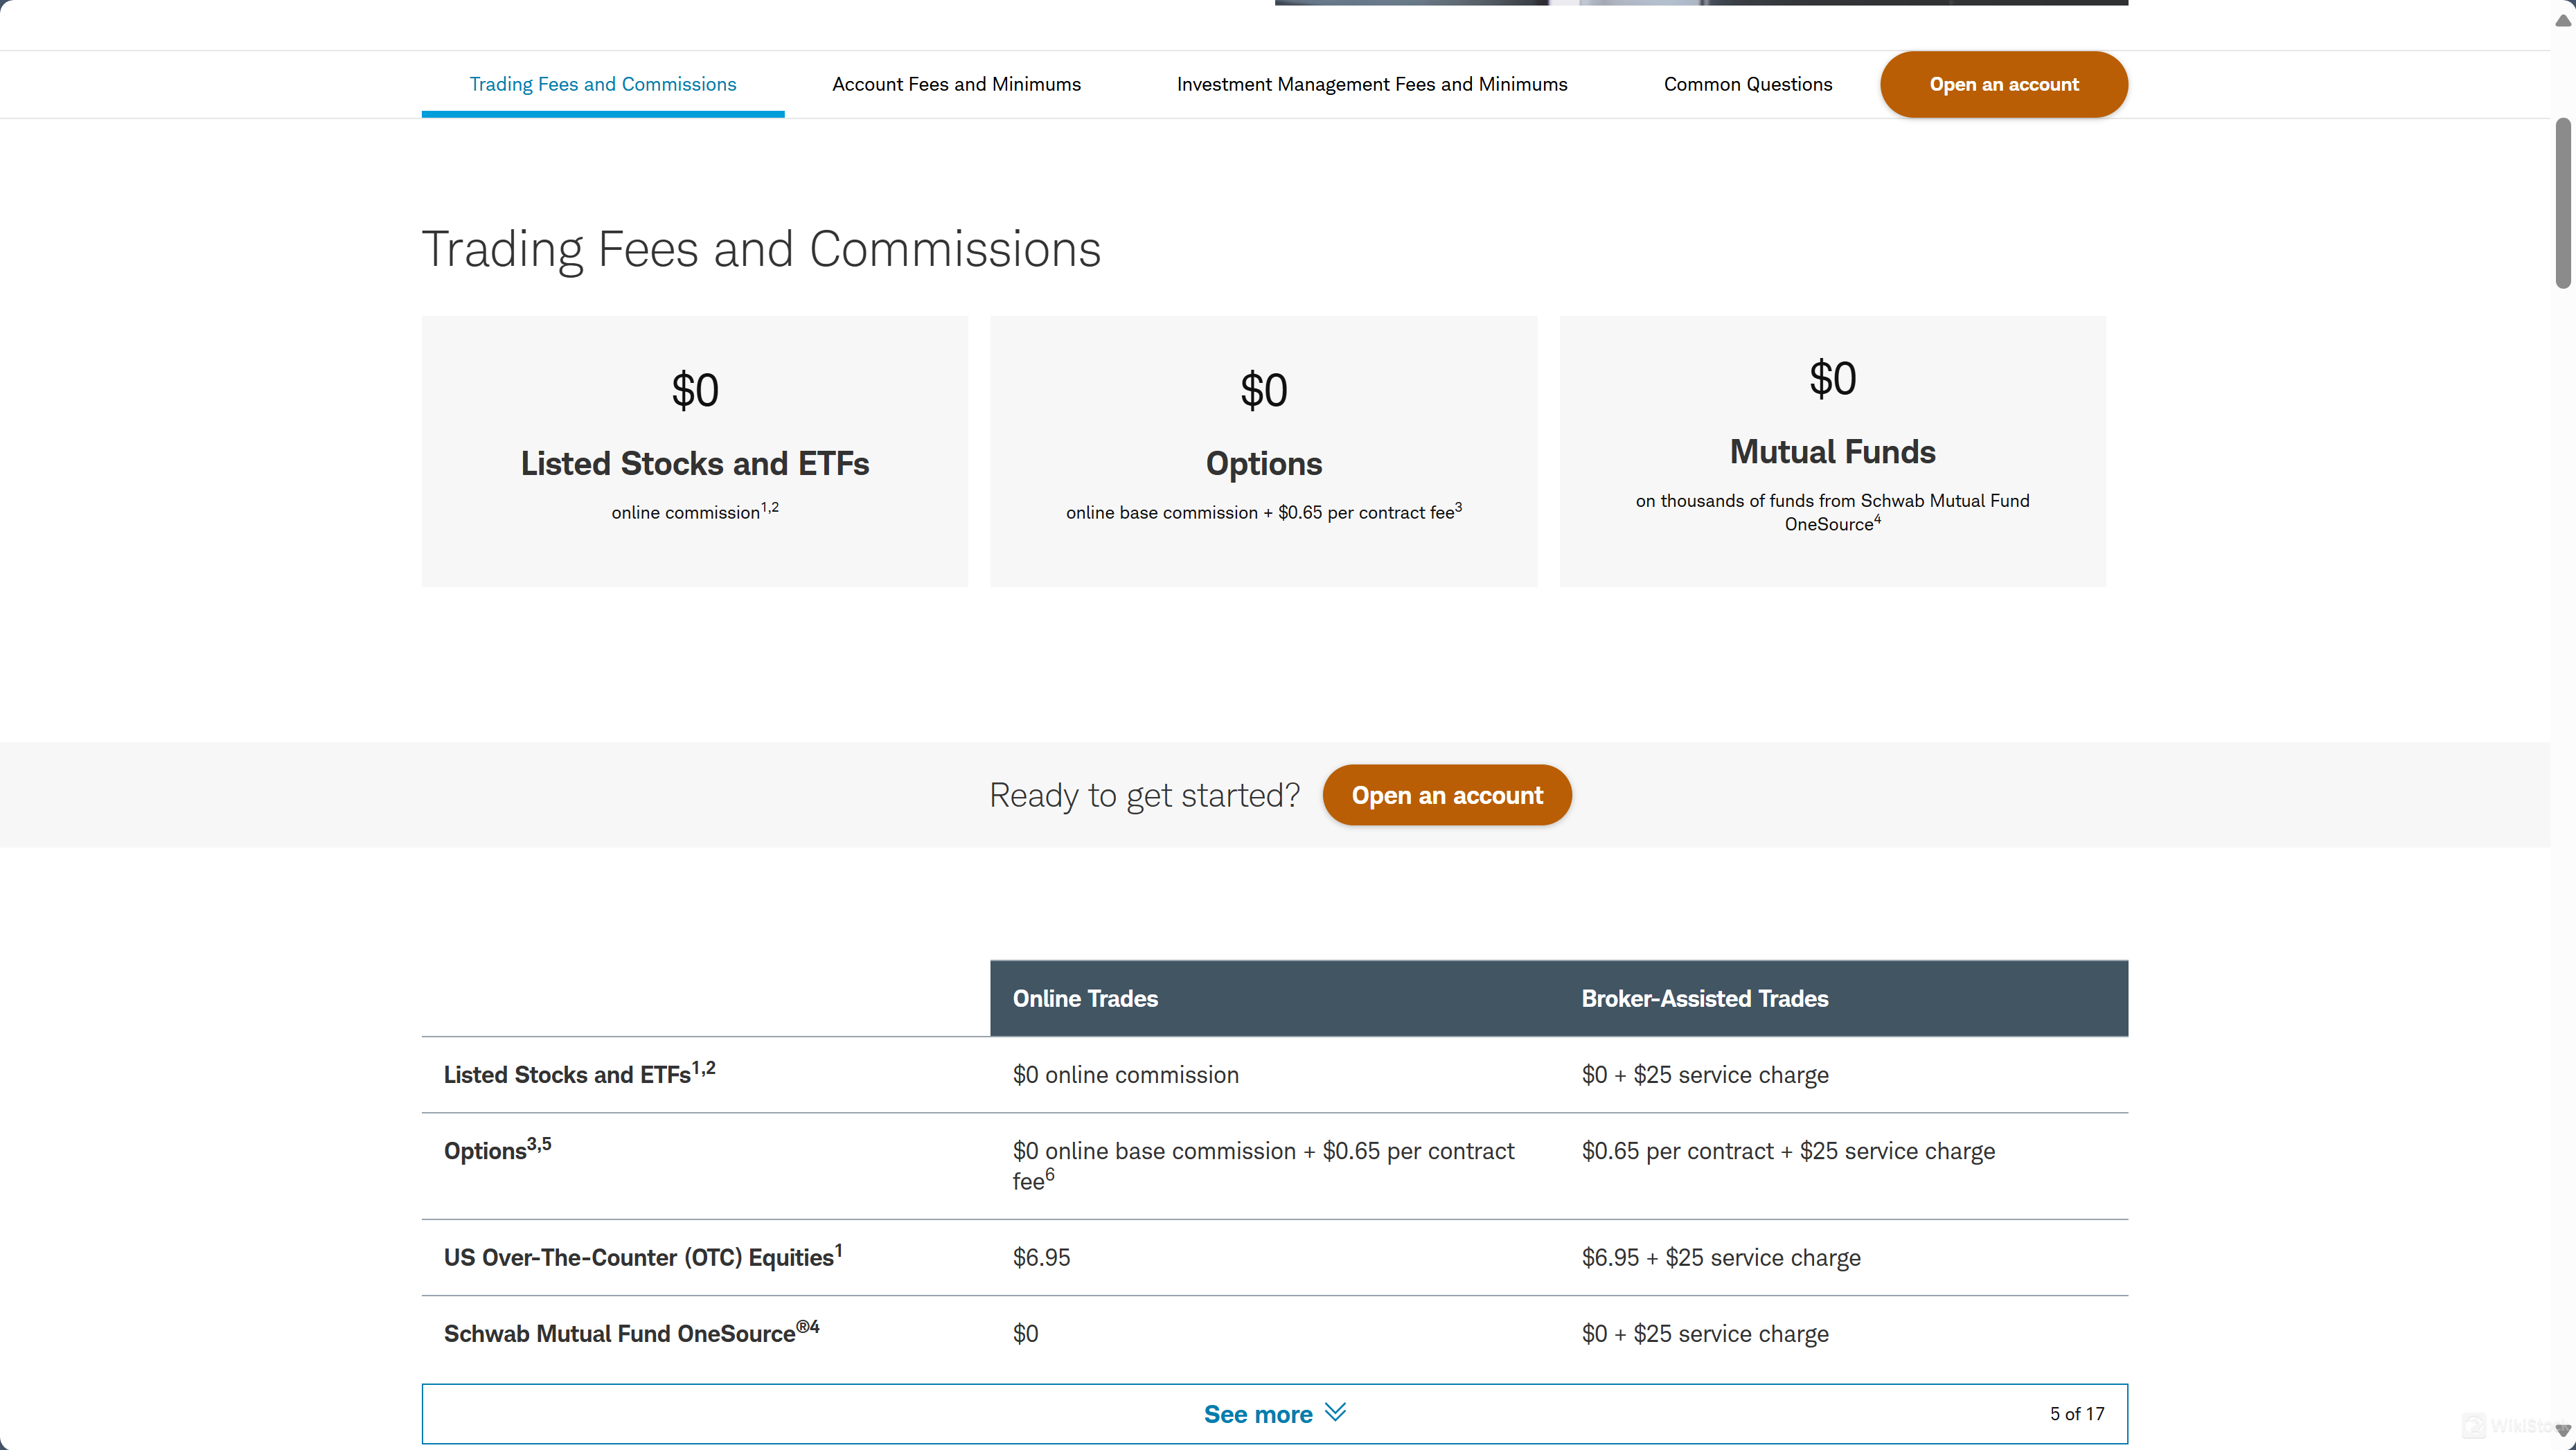Click footnote 1 on US OTC Equities row
This screenshot has height=1450, width=2576.
point(839,1250)
